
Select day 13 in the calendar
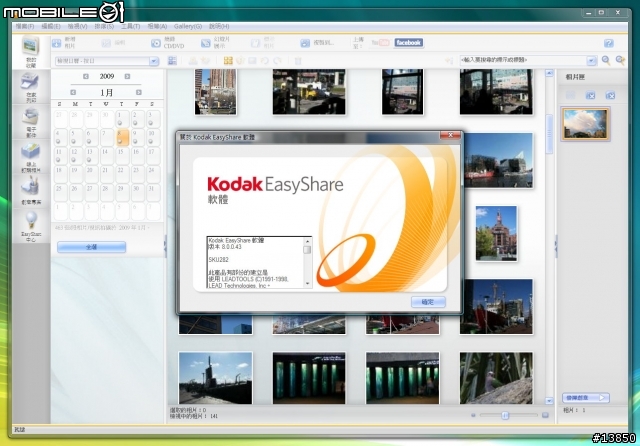(91, 155)
